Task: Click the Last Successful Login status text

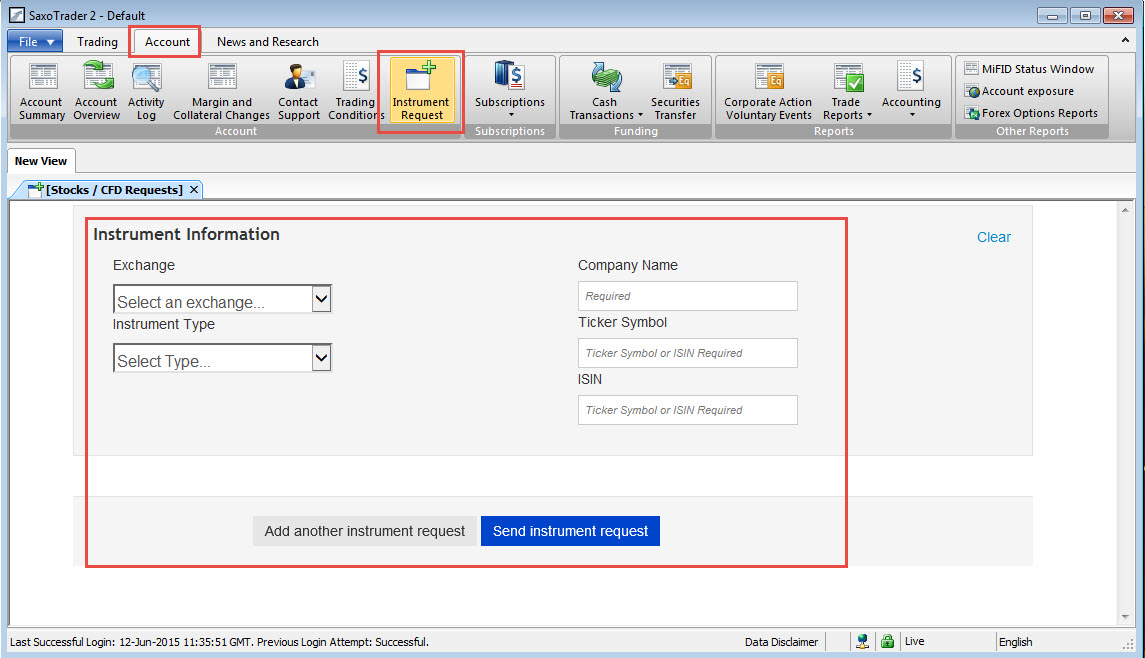Action: click(219, 642)
